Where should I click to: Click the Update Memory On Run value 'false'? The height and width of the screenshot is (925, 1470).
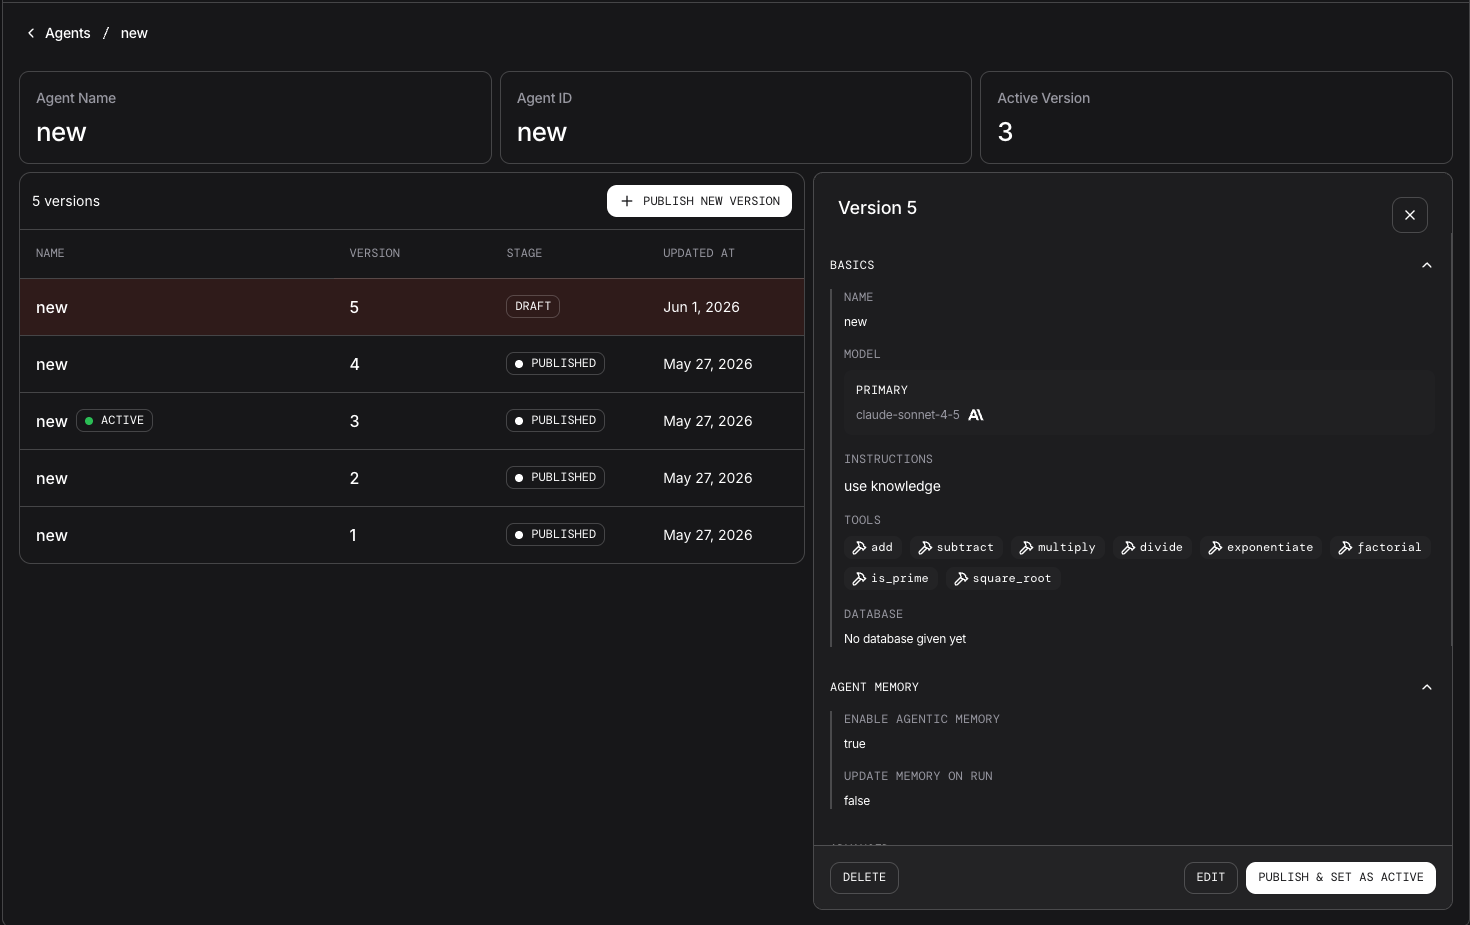pyautogui.click(x=857, y=801)
